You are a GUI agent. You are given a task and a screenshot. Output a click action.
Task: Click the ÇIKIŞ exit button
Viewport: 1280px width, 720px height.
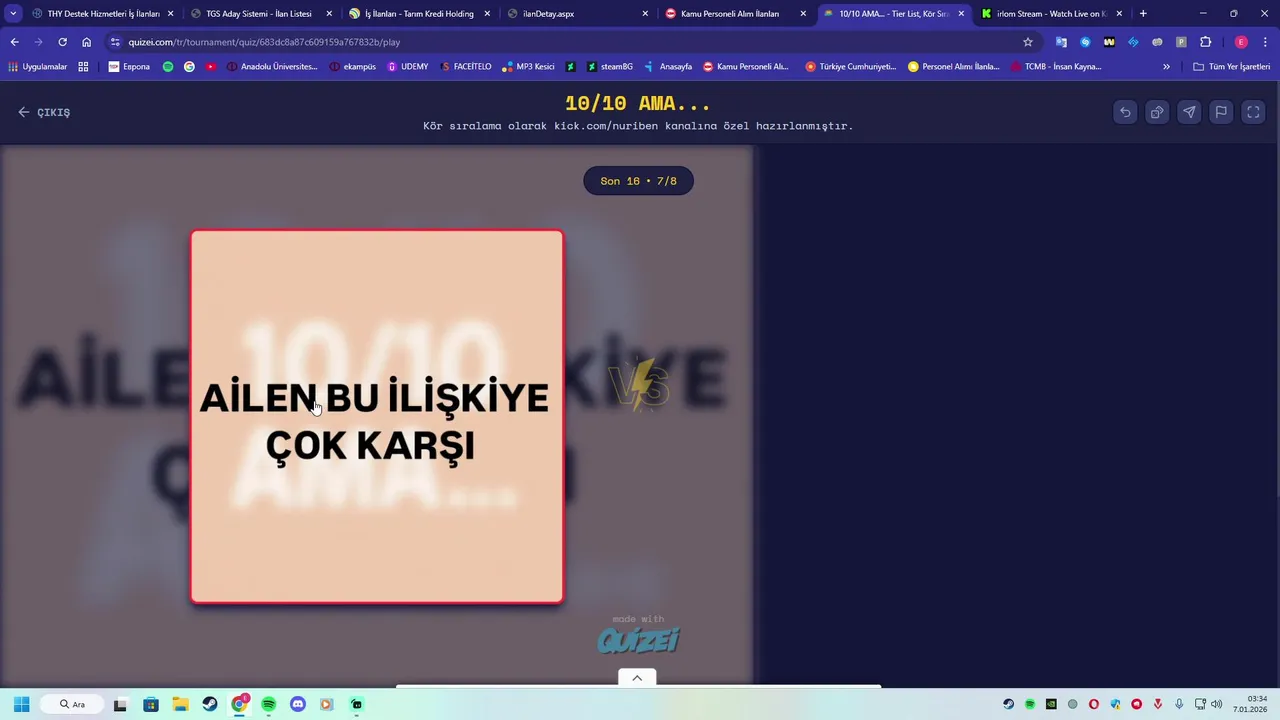44,112
